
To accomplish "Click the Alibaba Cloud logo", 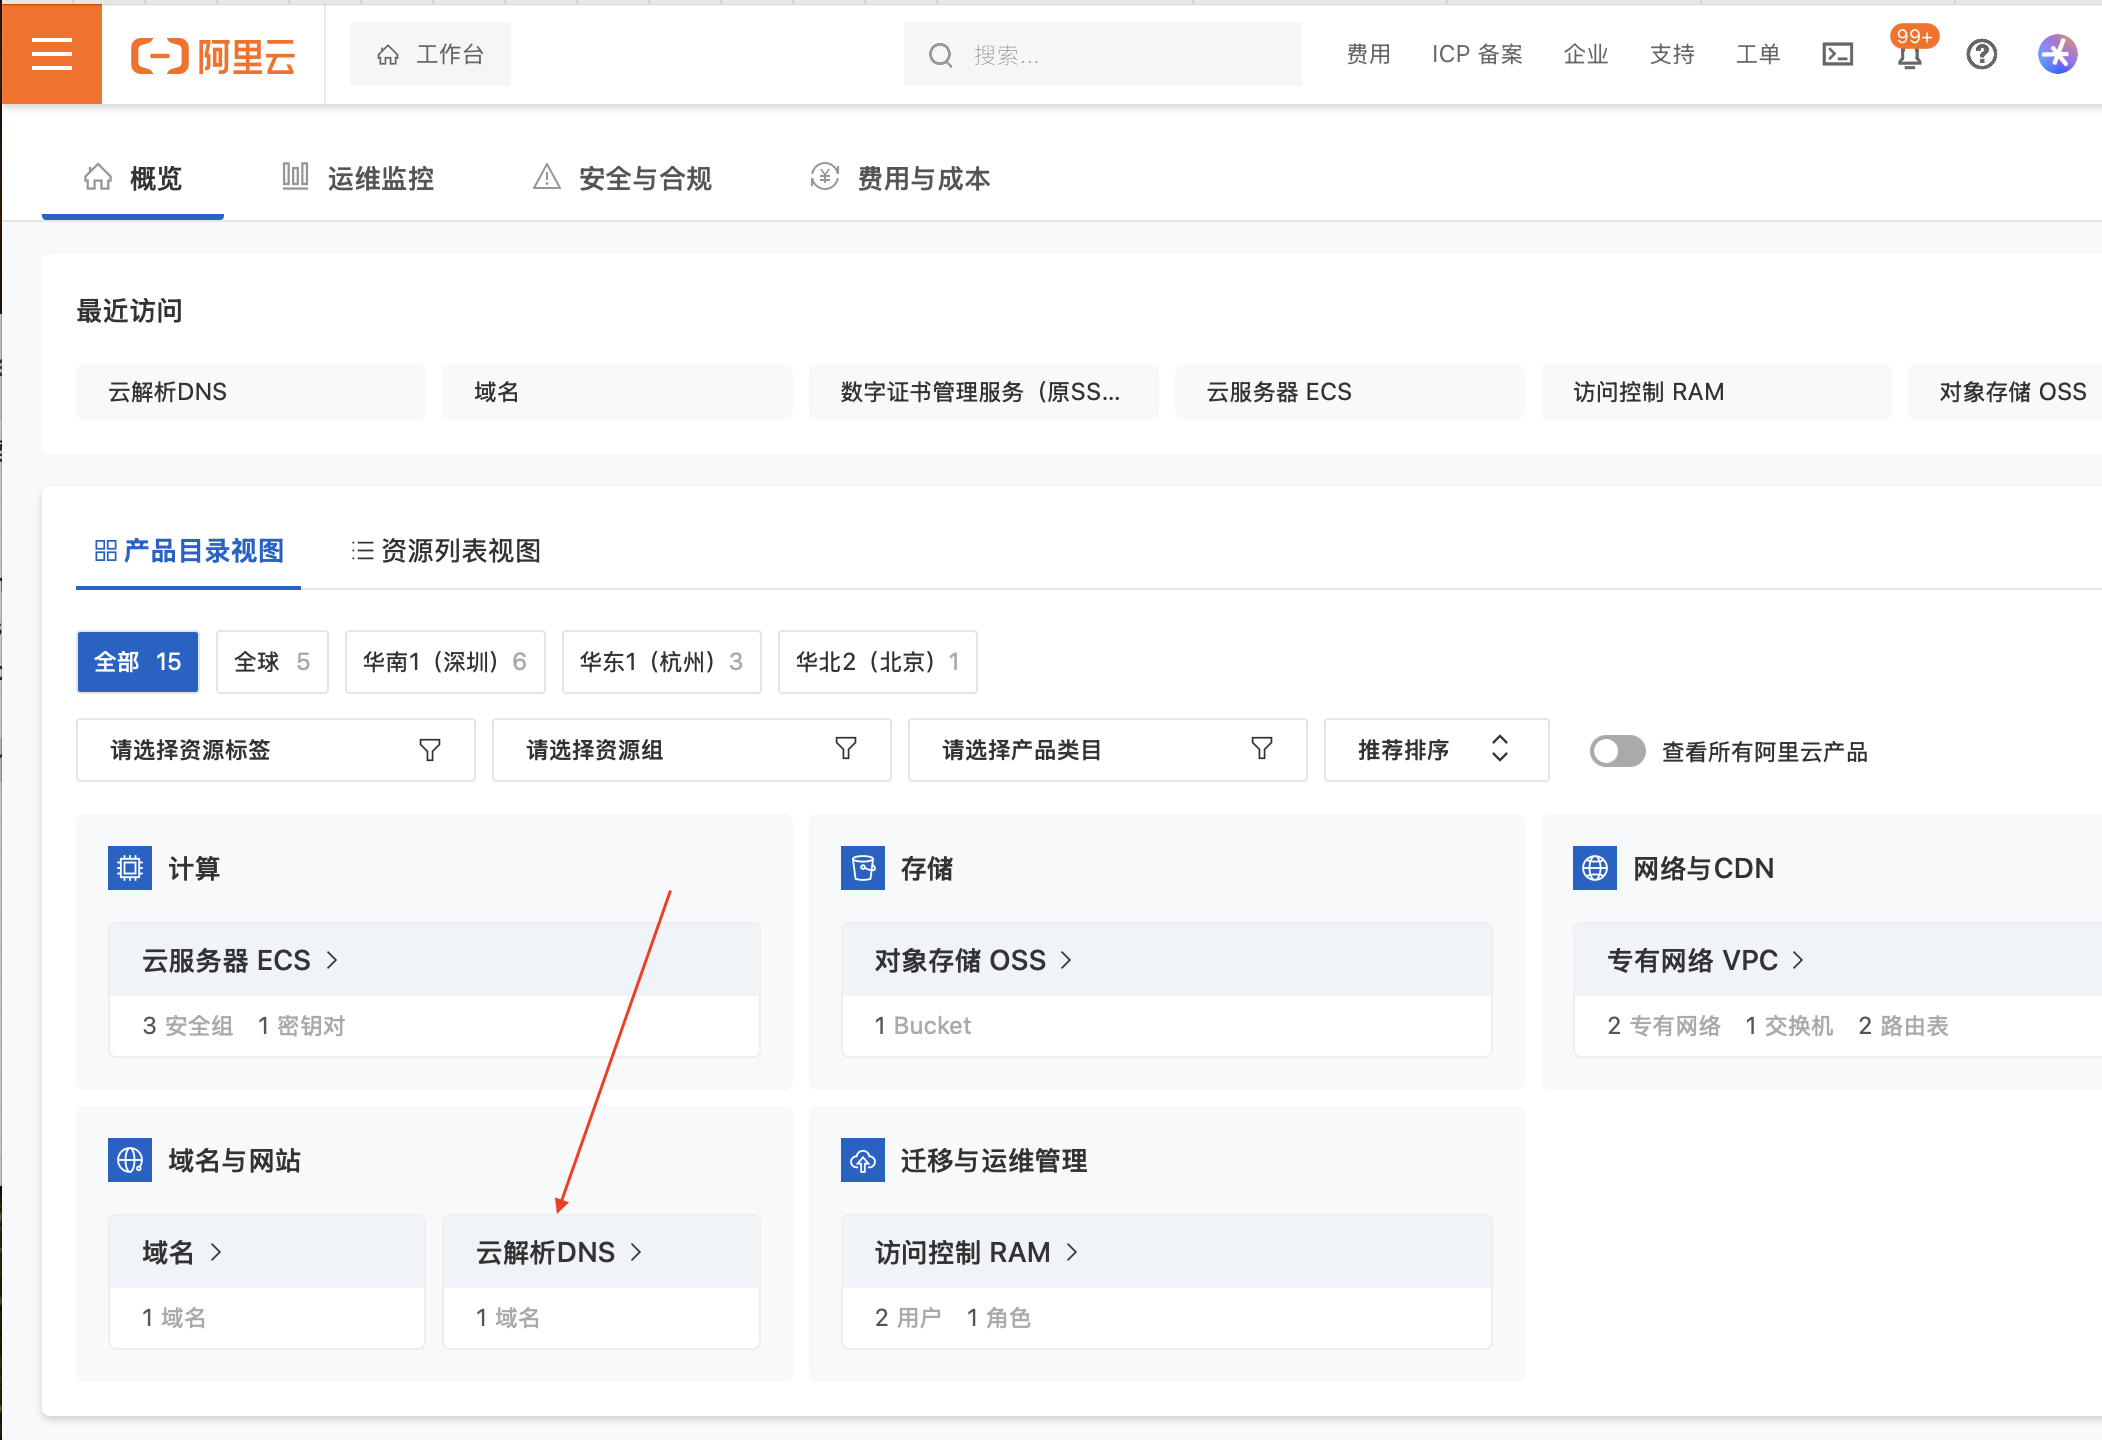I will coord(213,55).
